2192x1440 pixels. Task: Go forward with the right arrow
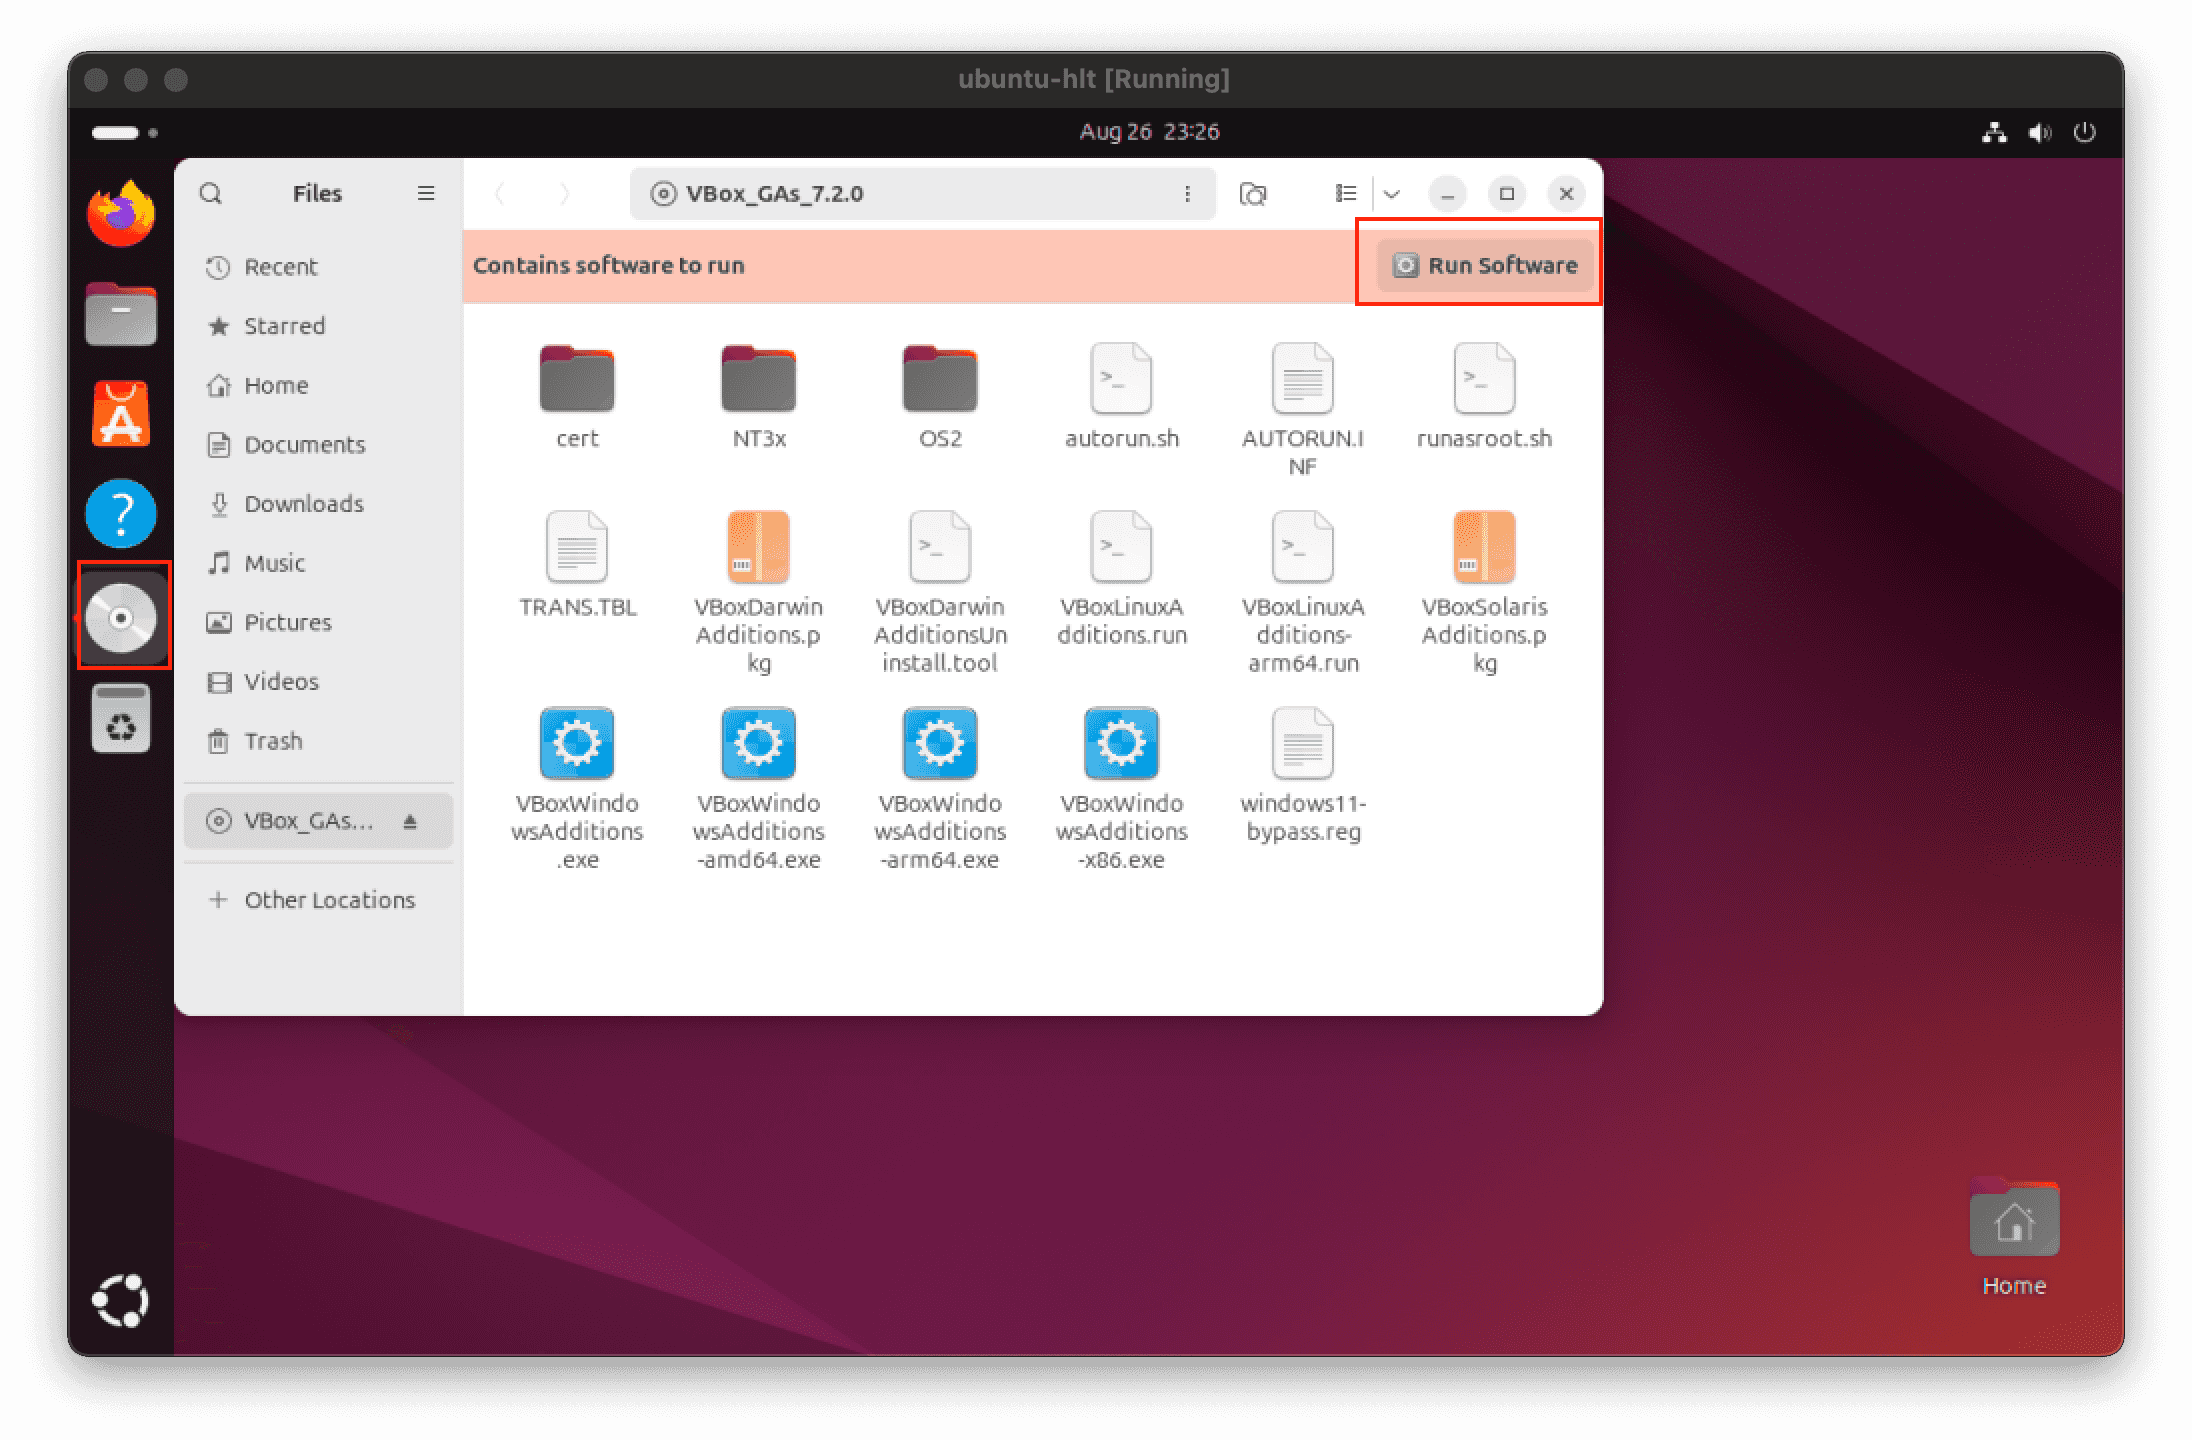coord(565,193)
